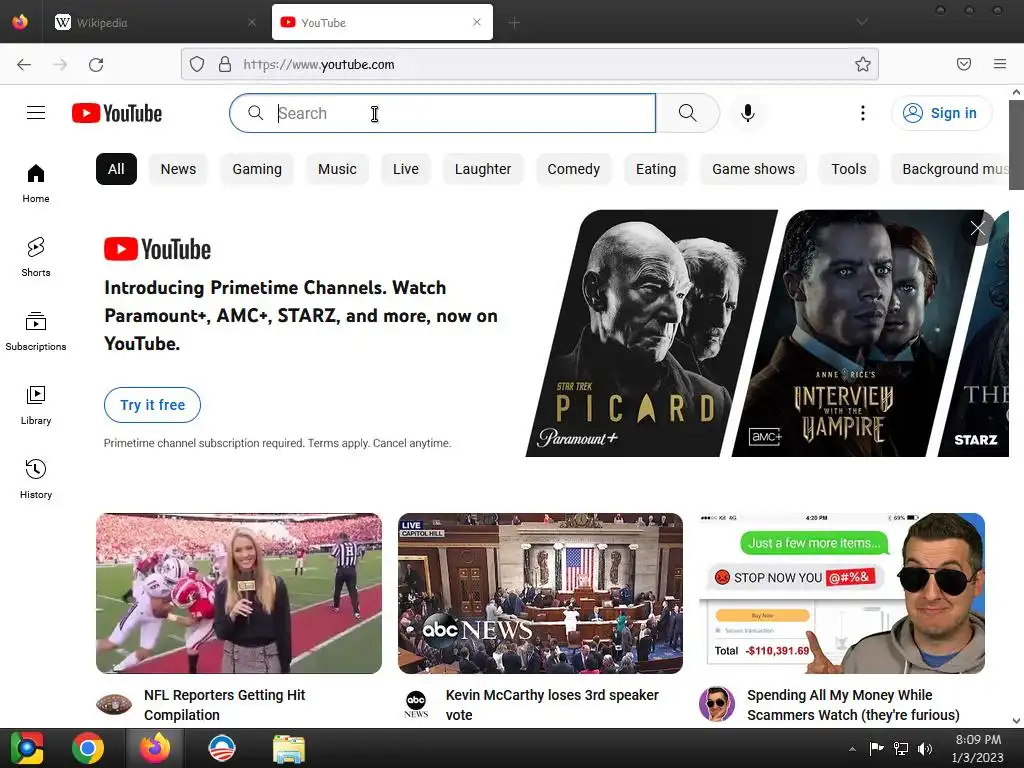Image resolution: width=1024 pixels, height=768 pixels.
Task: Open the Firefox application menu
Action: [x=1000, y=64]
